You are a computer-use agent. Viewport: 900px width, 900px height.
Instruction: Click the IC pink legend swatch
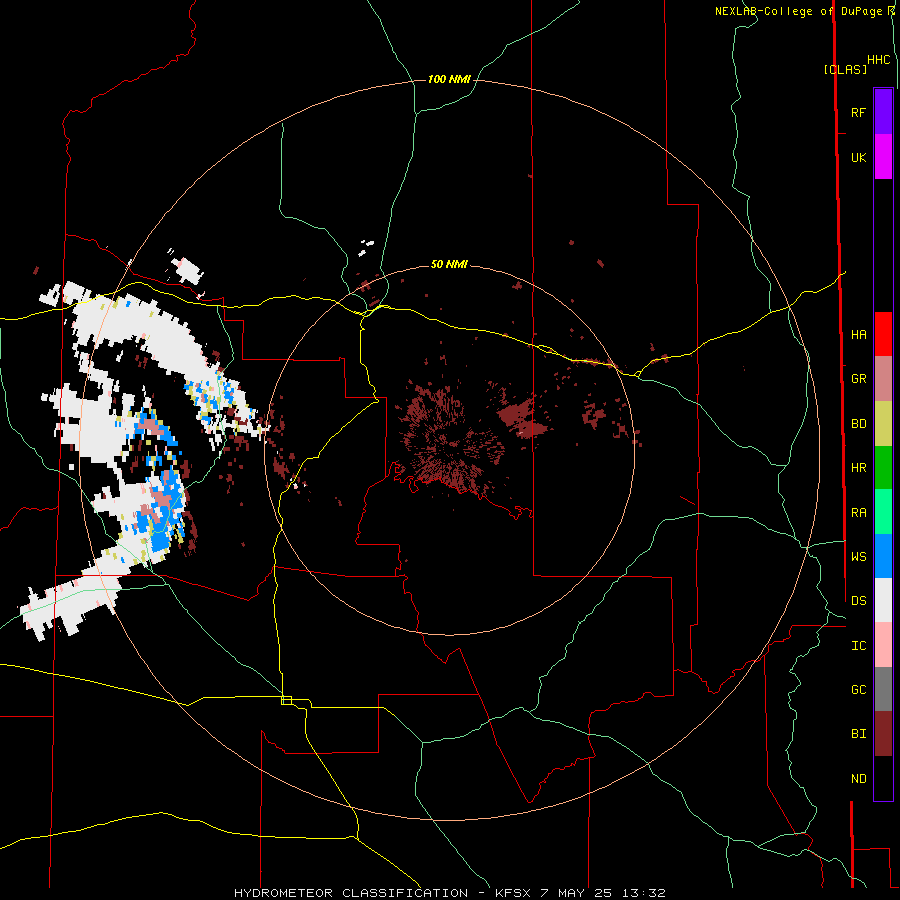(x=883, y=645)
